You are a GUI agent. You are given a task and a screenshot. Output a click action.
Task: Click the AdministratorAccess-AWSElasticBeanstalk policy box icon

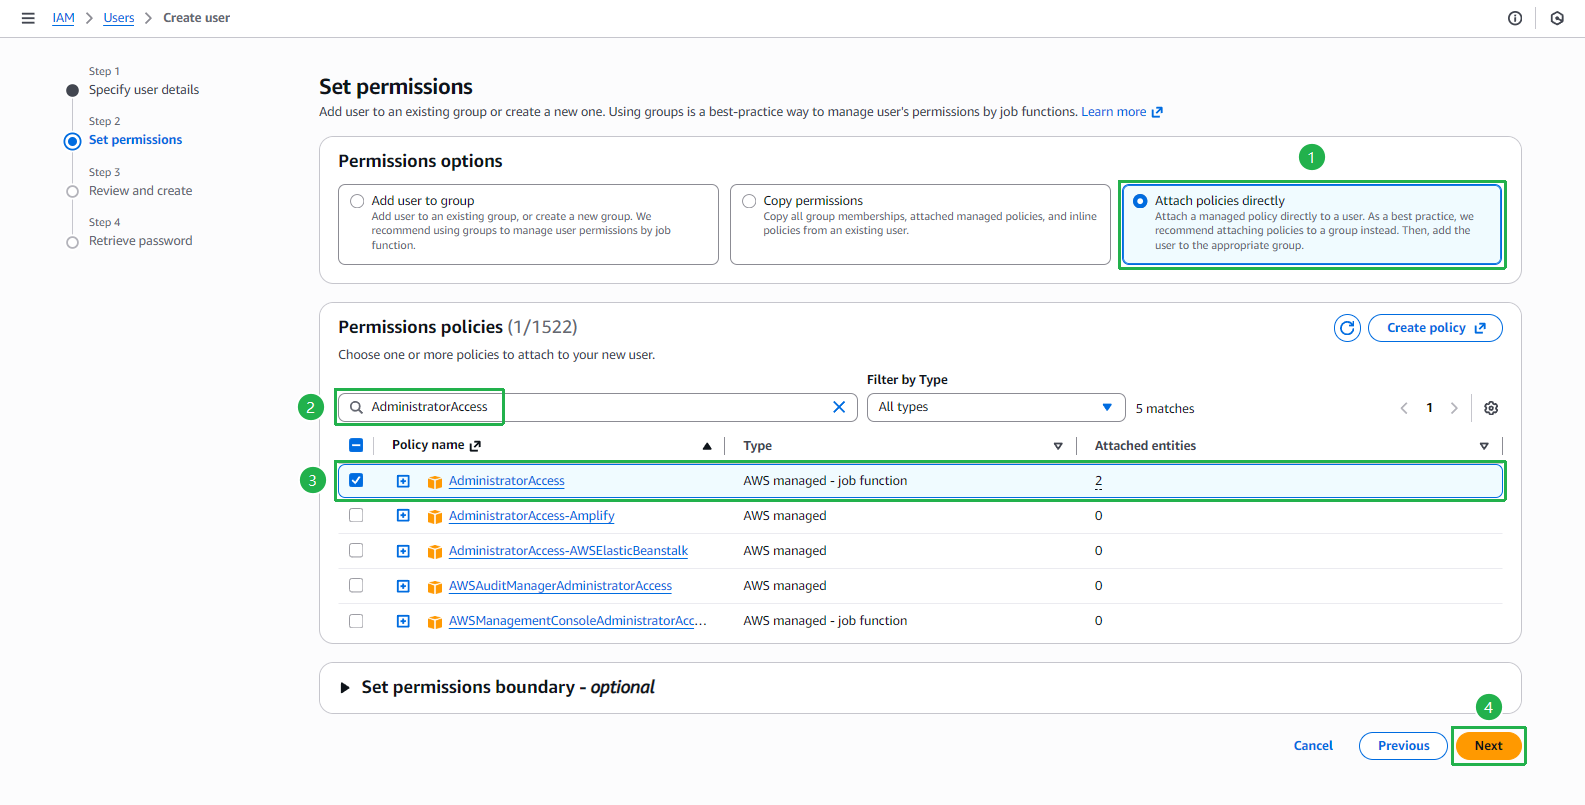point(435,552)
